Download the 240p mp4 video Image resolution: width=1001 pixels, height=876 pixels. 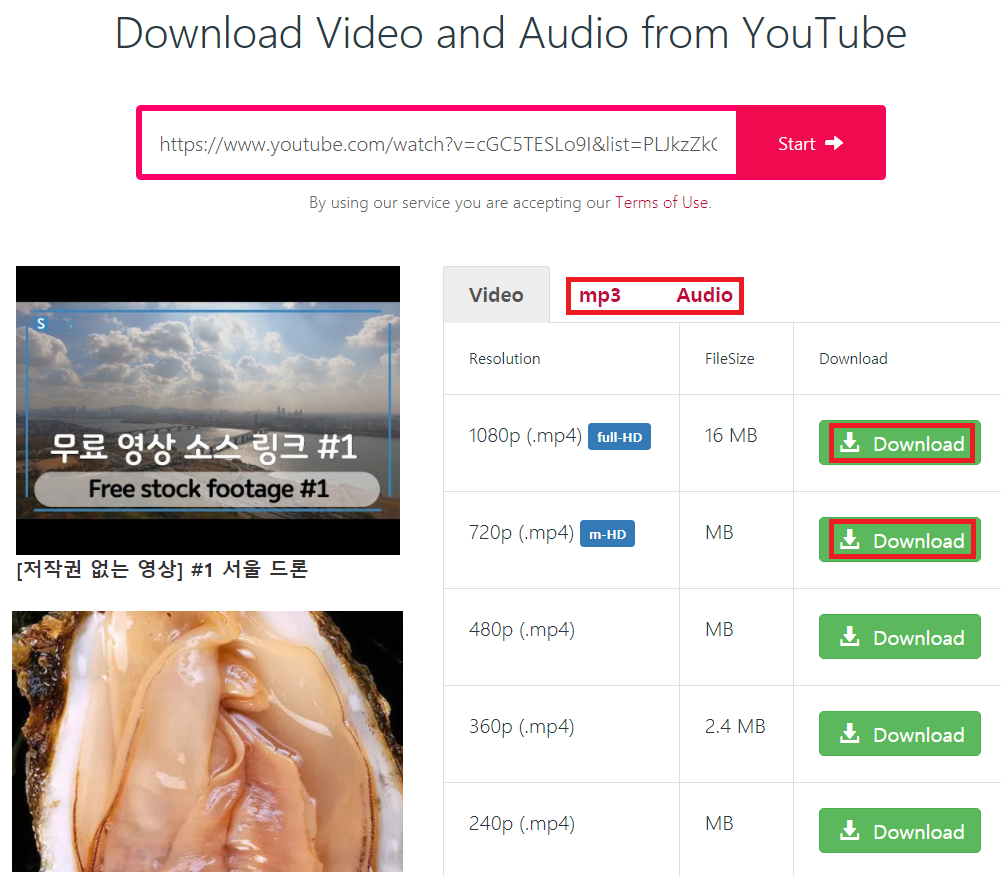pyautogui.click(x=899, y=831)
